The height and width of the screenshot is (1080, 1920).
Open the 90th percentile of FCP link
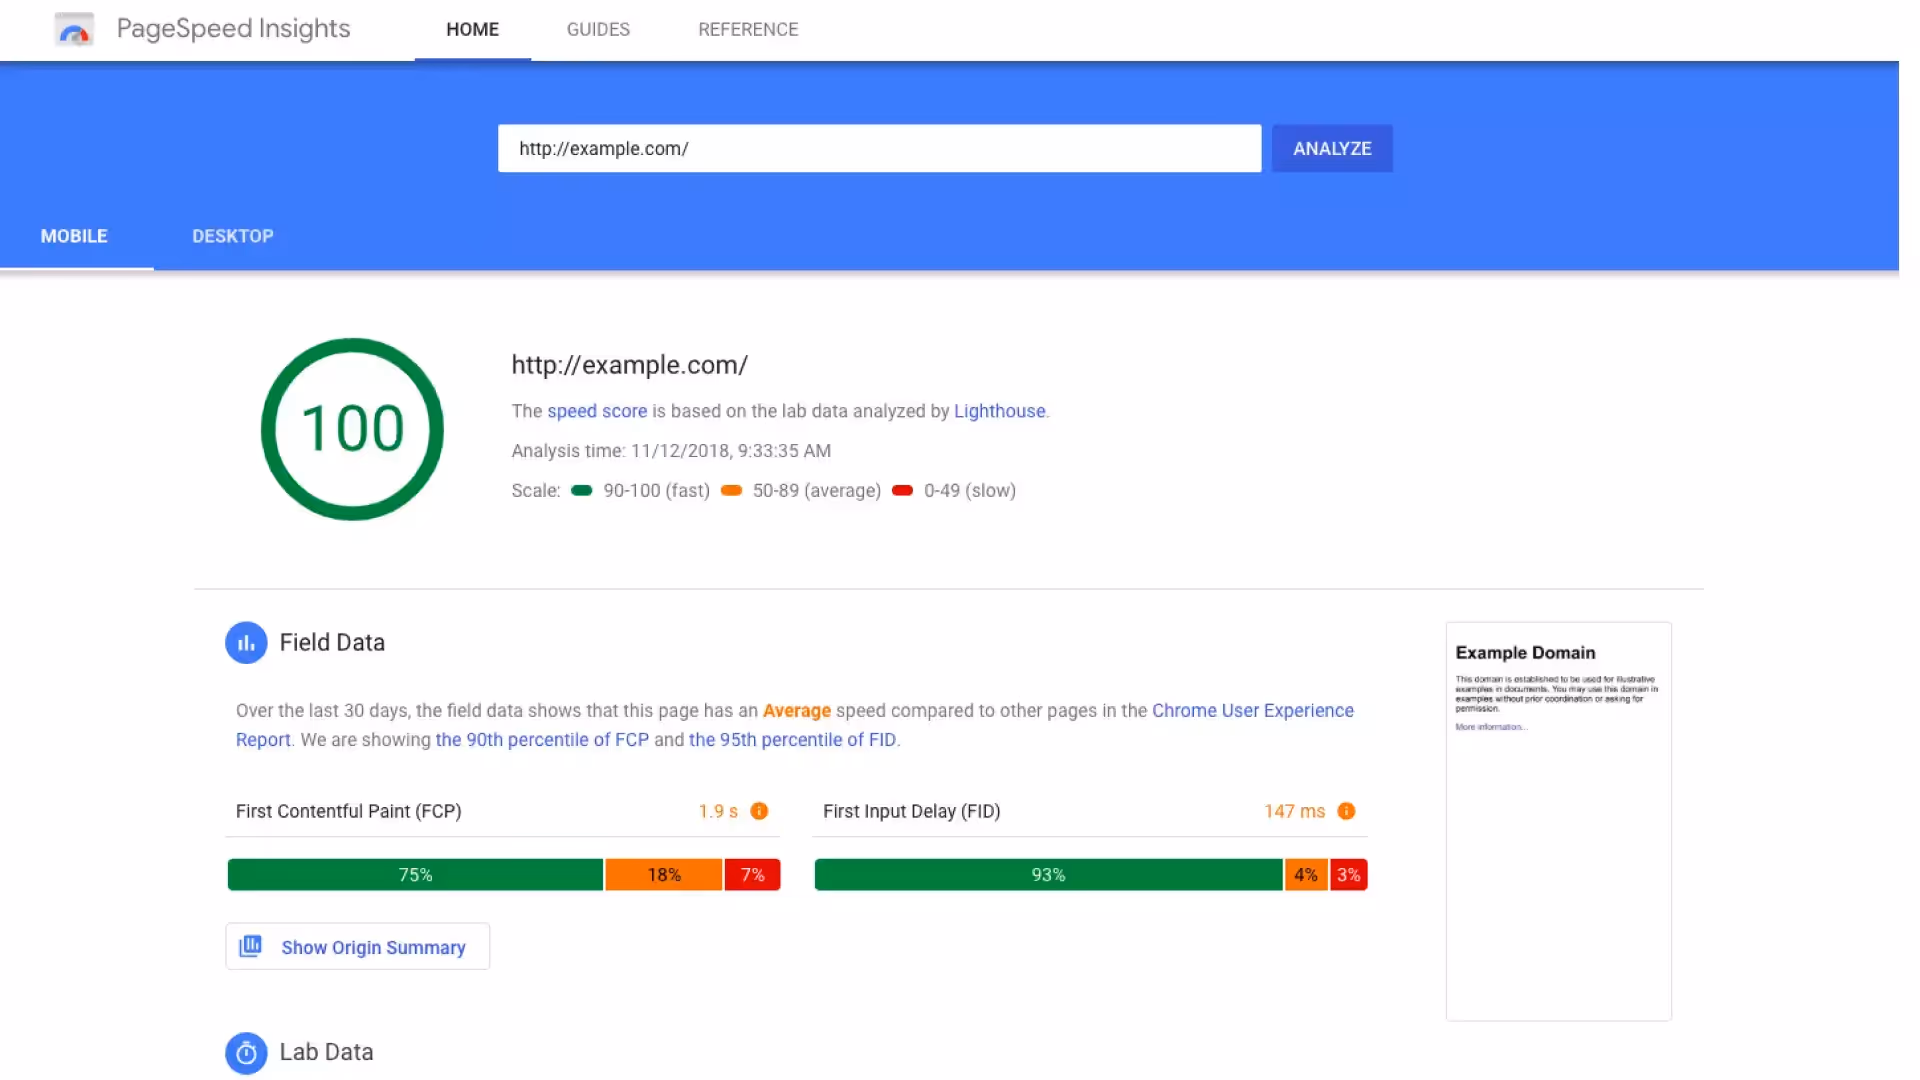[x=542, y=740]
